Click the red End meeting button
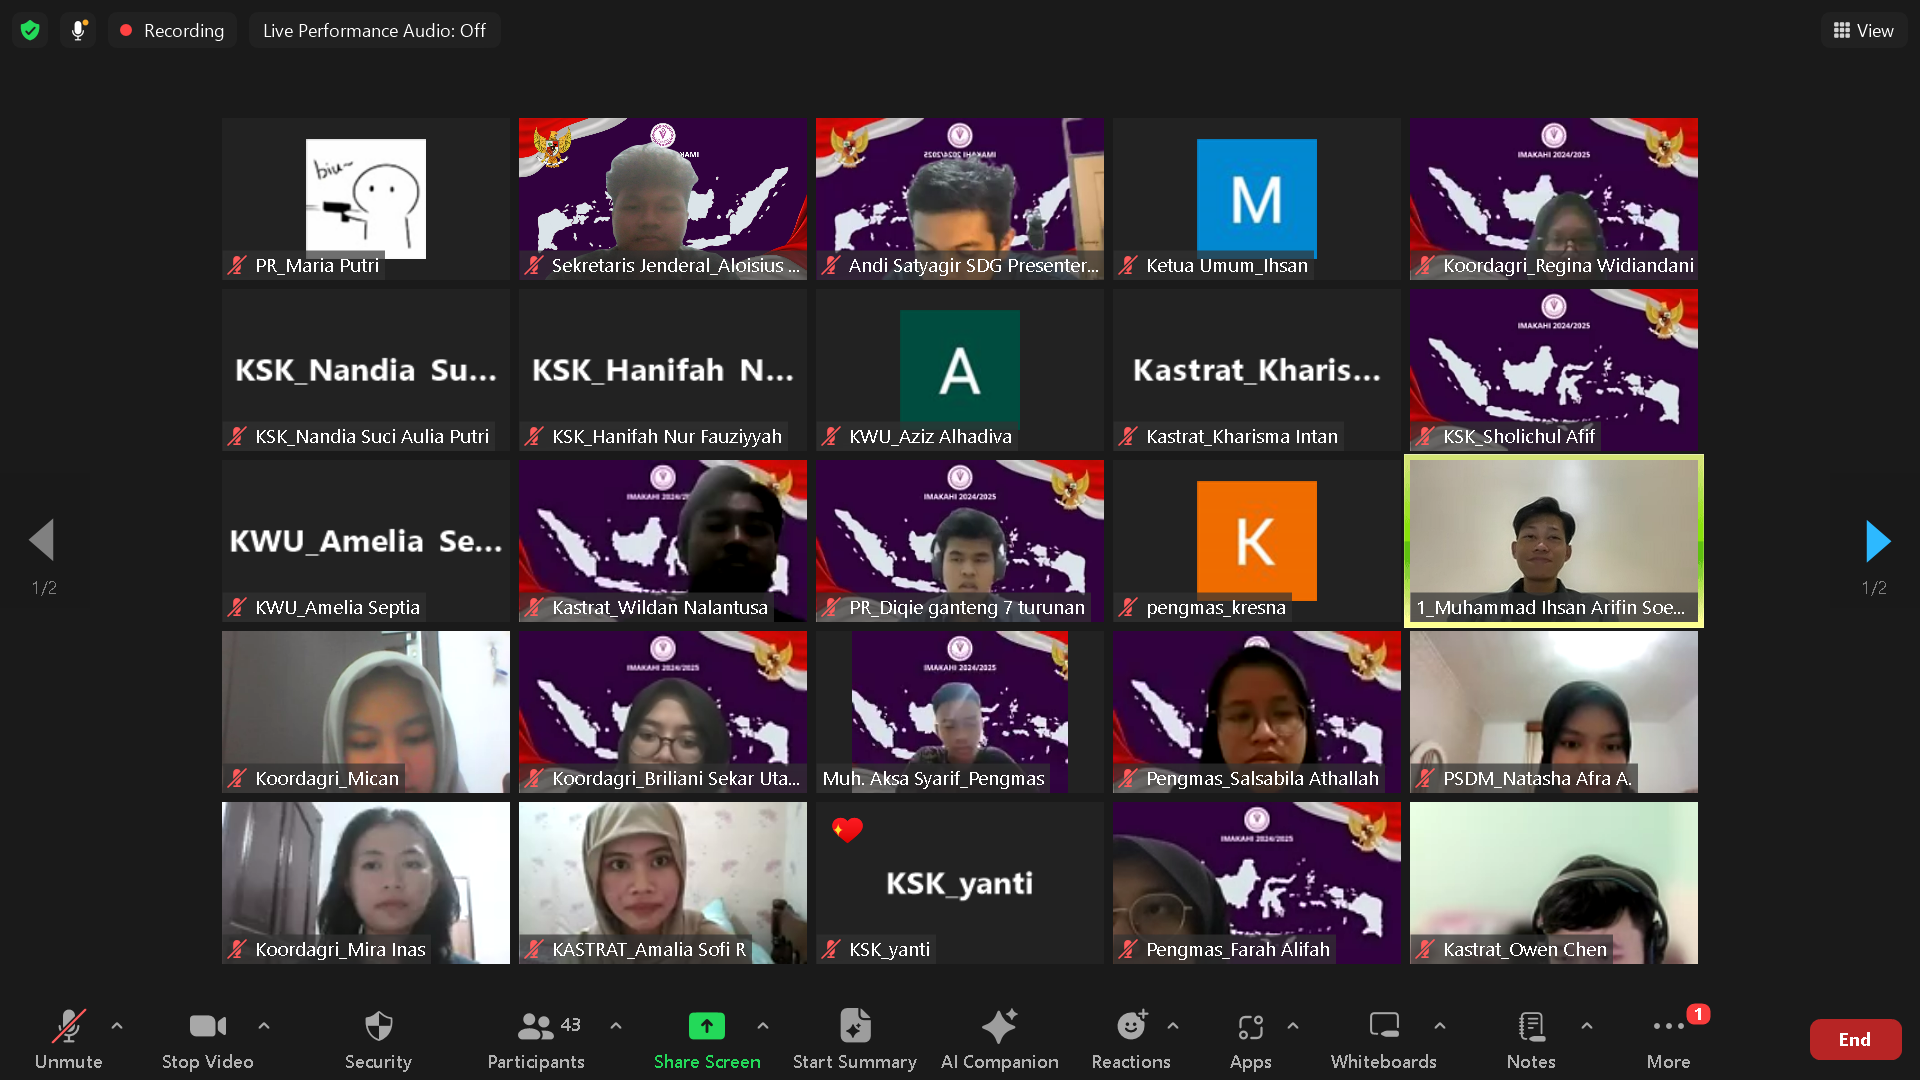The width and height of the screenshot is (1920, 1080). (x=1854, y=1039)
